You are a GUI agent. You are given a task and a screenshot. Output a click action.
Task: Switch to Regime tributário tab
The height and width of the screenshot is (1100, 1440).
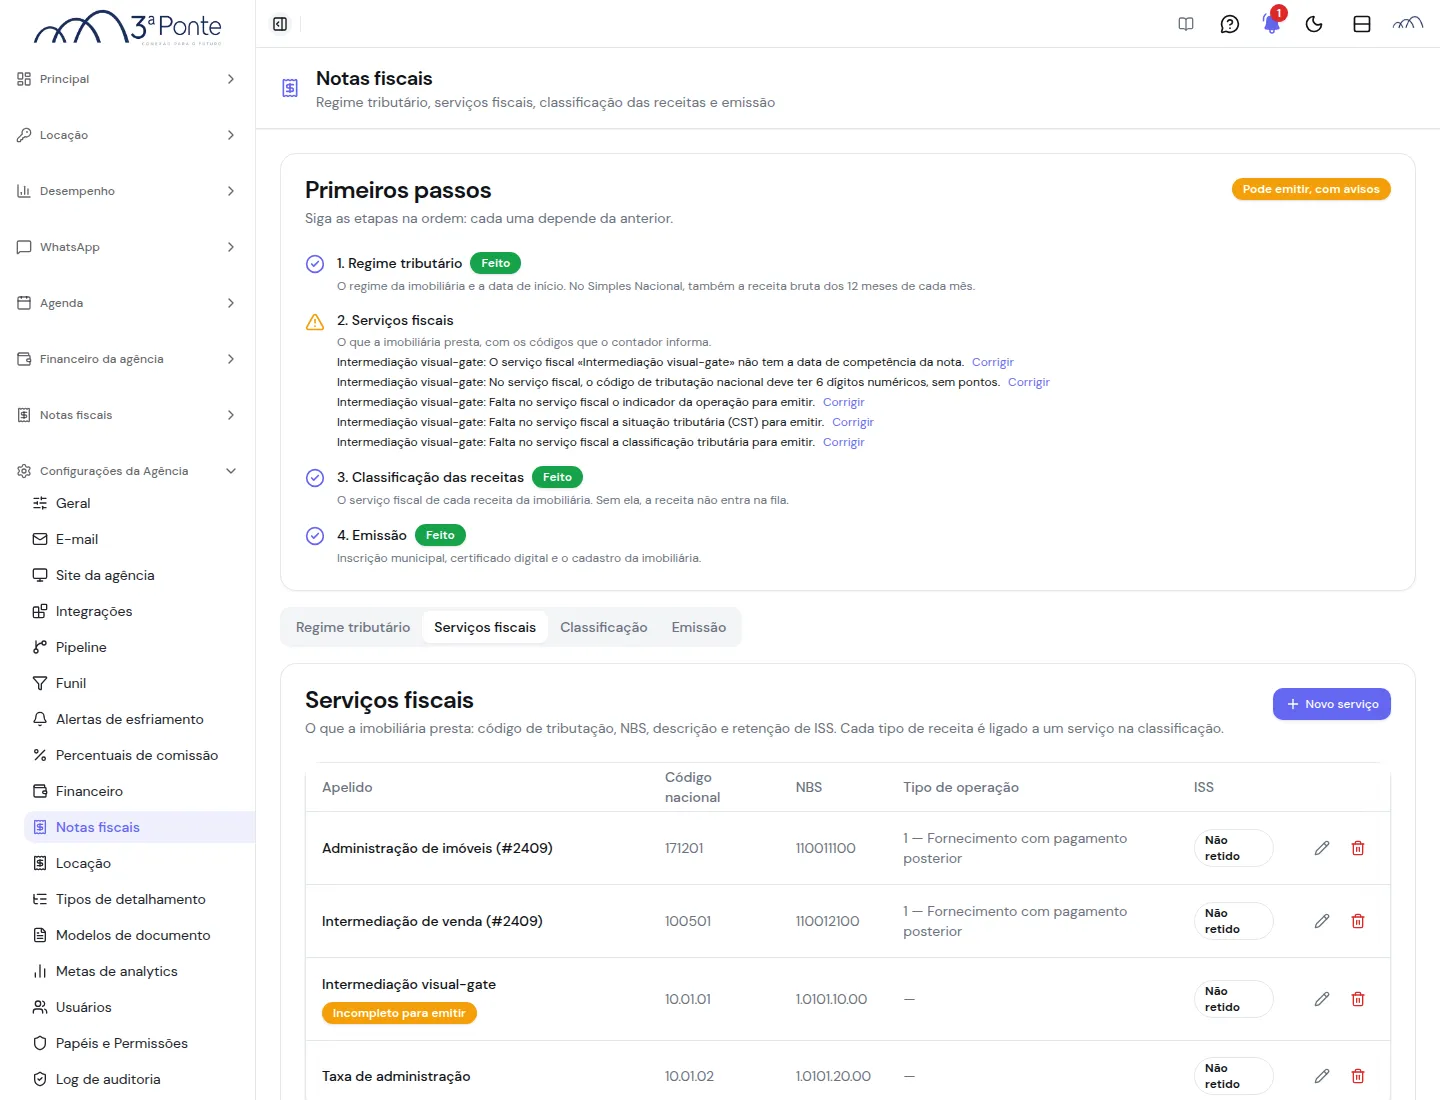pyautogui.click(x=353, y=627)
